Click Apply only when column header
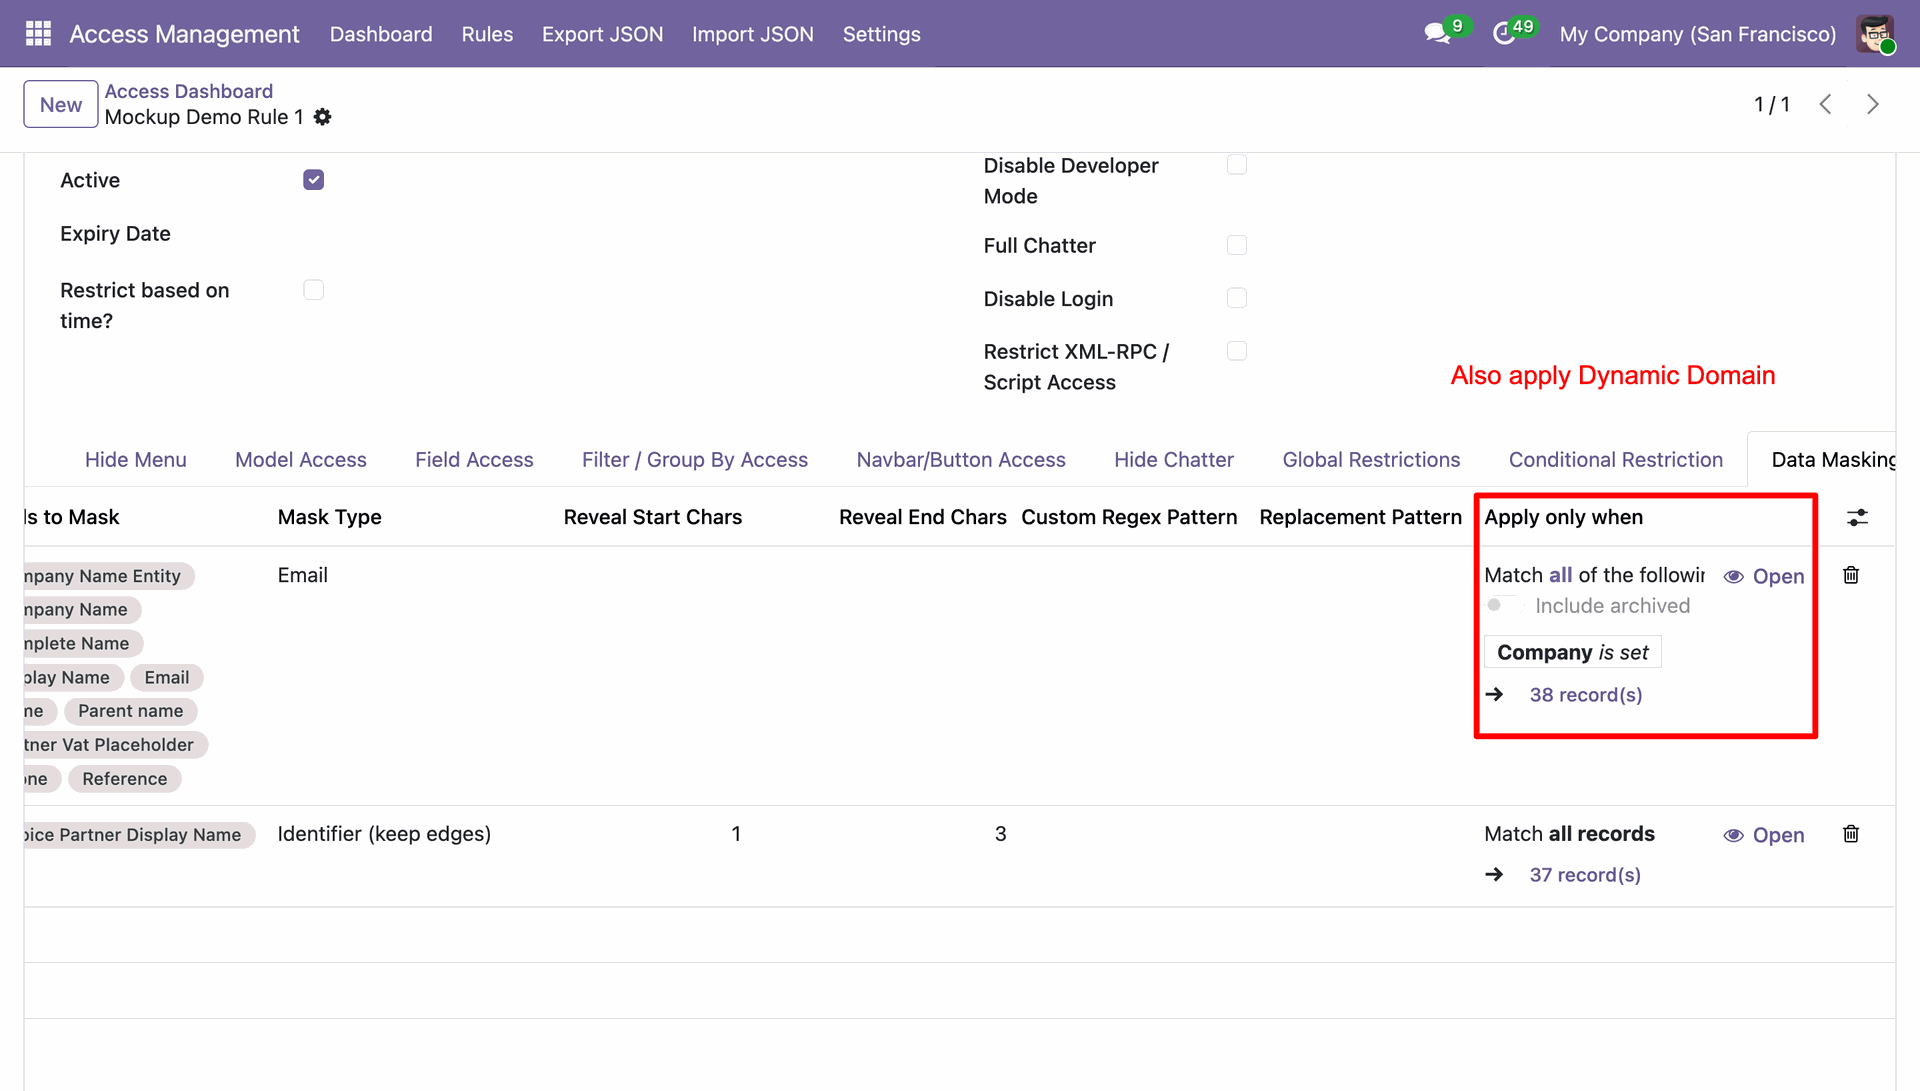Screen dimensions: 1920x1091 tap(1563, 517)
